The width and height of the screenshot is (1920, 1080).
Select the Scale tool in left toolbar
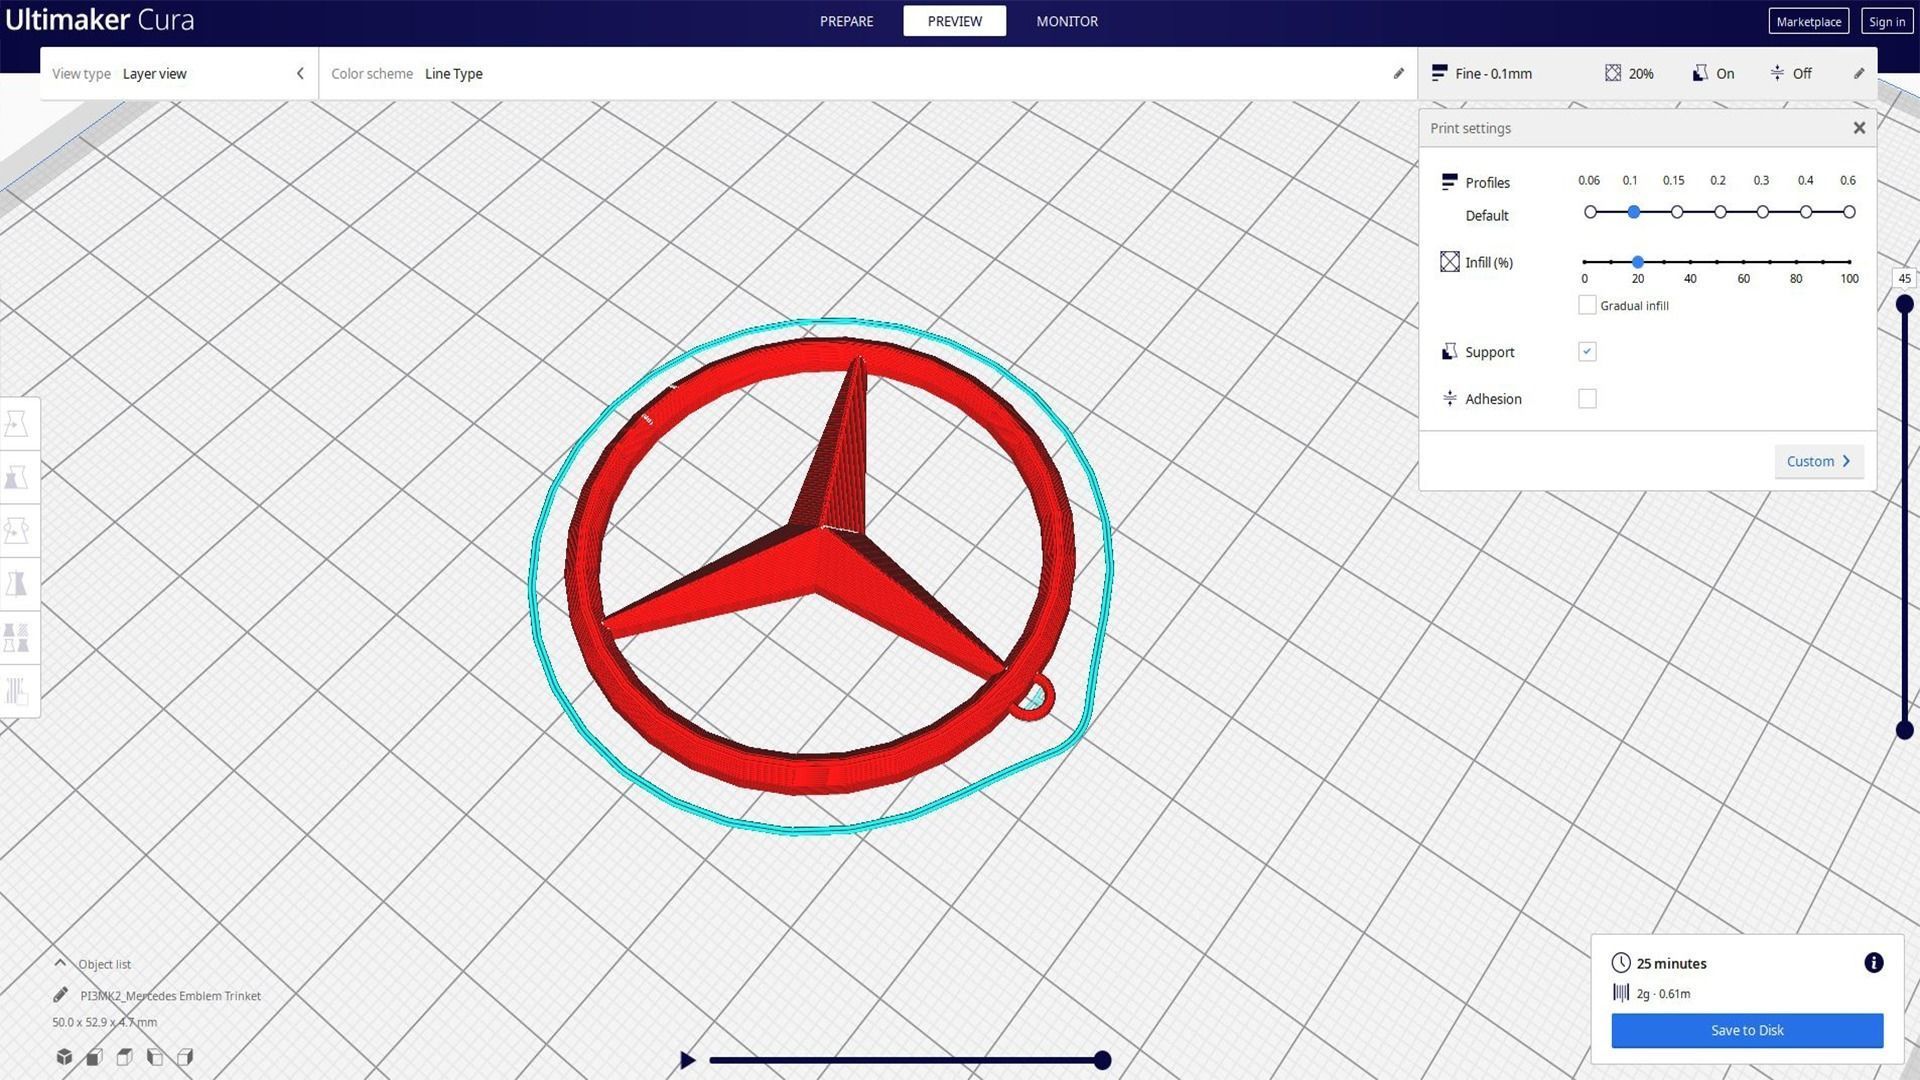pos(17,477)
